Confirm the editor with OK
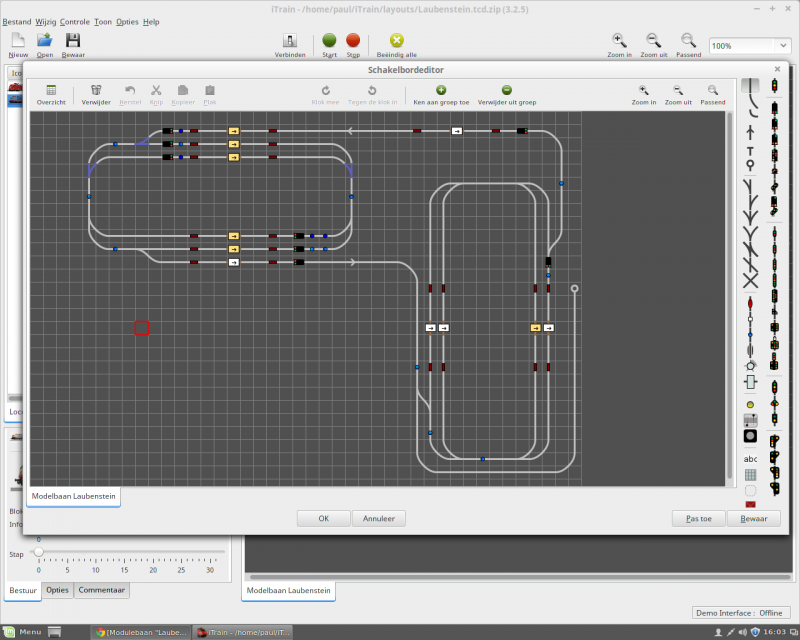The height and width of the screenshot is (640, 800). coord(324,519)
